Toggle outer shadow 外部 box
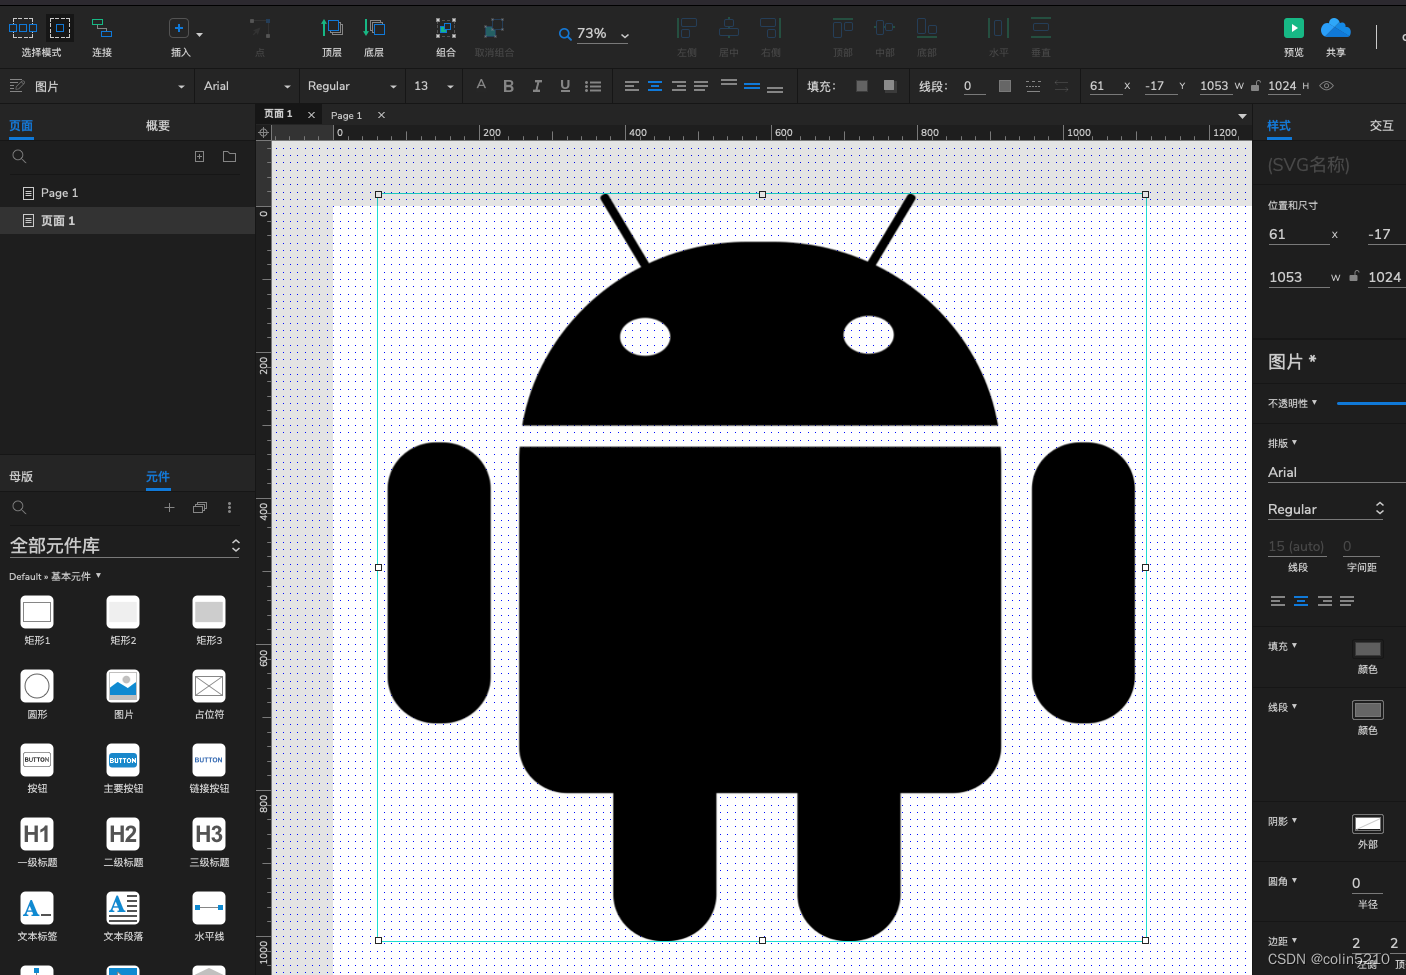The height and width of the screenshot is (975, 1406). pos(1368,824)
